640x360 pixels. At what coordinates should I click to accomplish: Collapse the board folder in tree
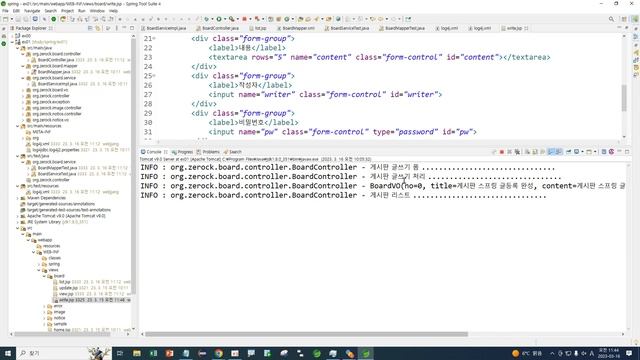pyautogui.click(x=44, y=276)
